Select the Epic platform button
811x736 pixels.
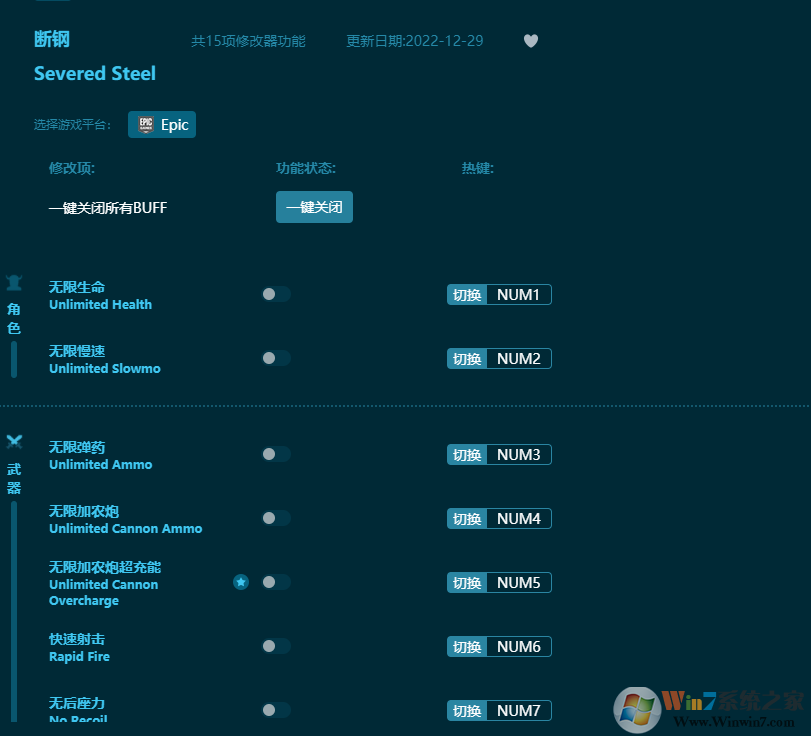coord(162,124)
